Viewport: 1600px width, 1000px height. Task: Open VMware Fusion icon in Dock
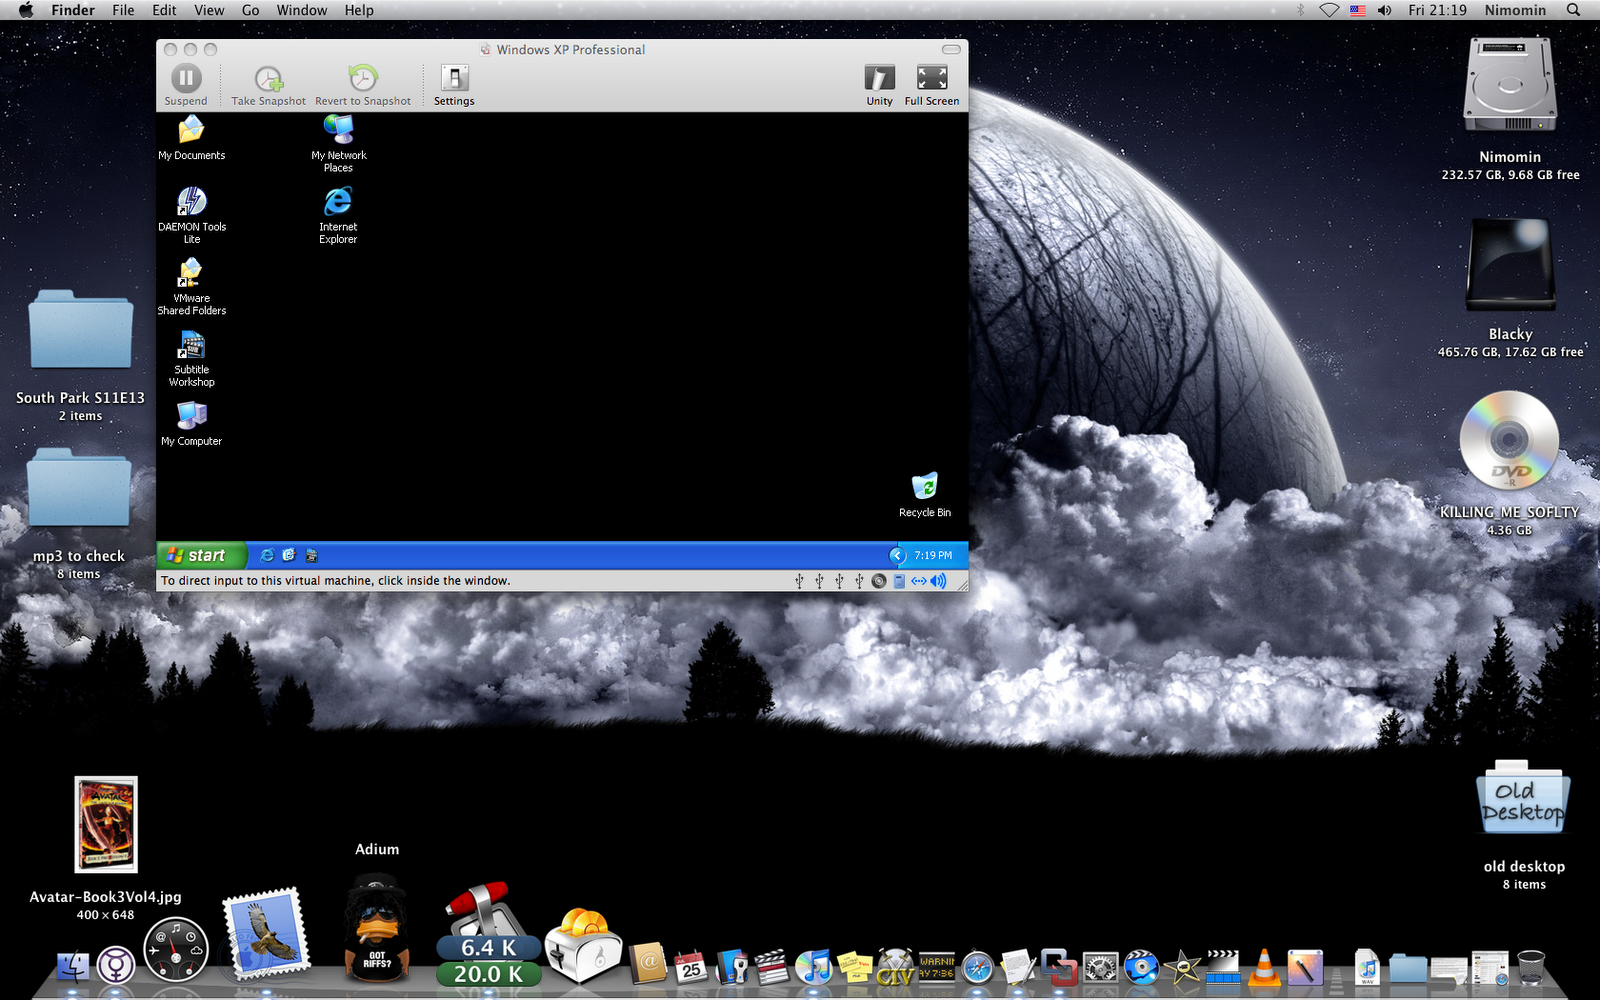coord(1058,966)
